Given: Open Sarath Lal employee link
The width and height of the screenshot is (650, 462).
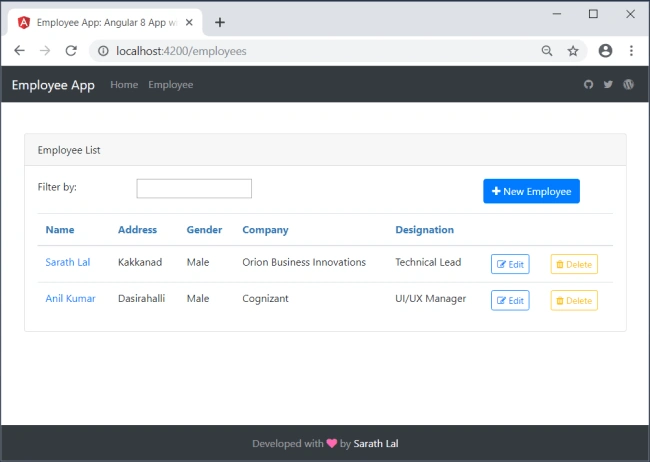Looking at the screenshot, I should pos(68,262).
